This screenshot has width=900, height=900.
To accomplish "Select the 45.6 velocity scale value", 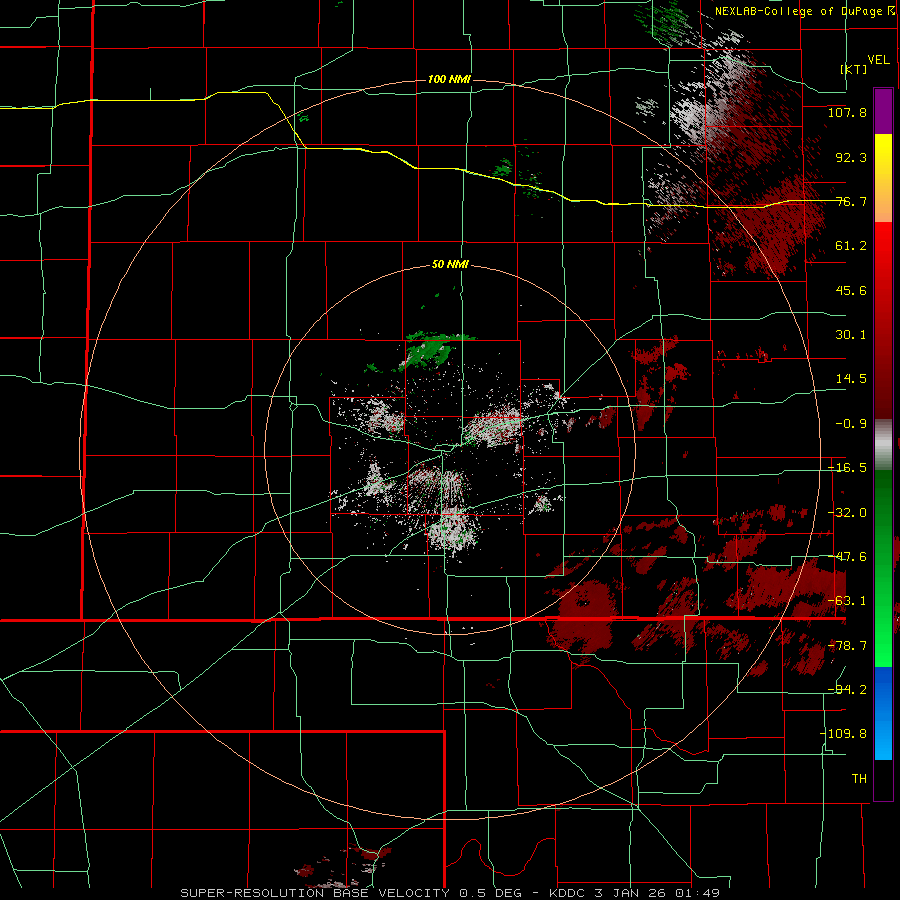I will click(x=851, y=290).
